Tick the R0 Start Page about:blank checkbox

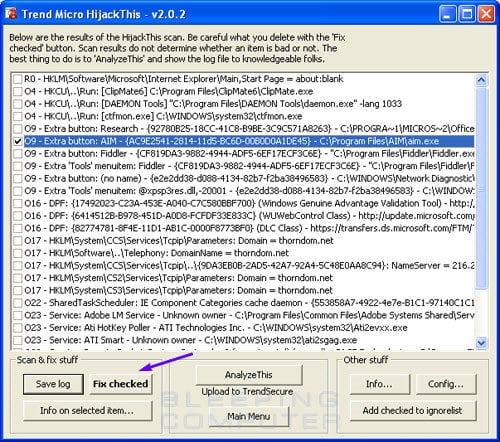(18, 80)
